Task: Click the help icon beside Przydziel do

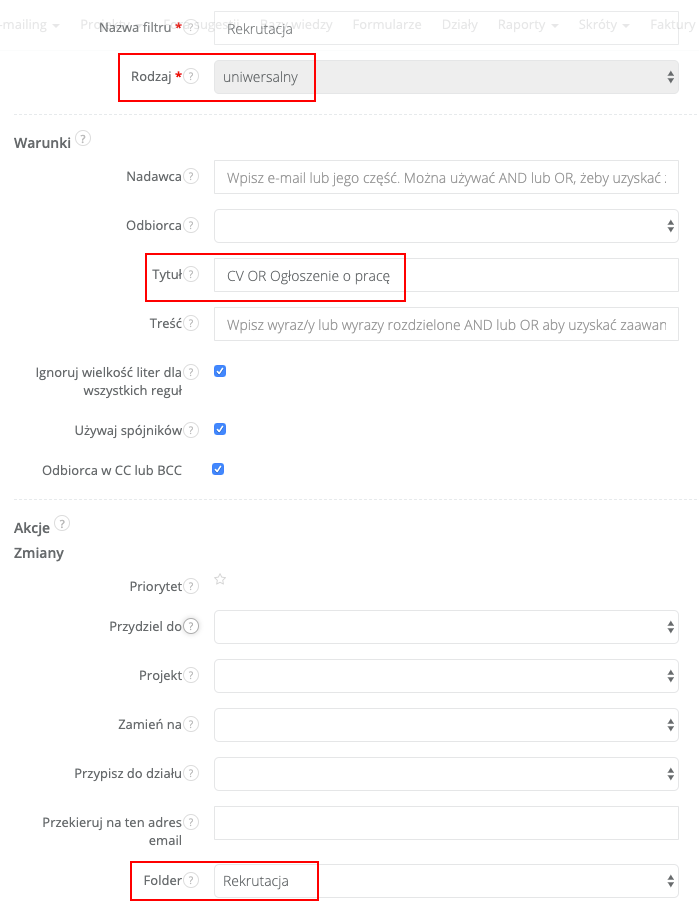Action: pos(191,626)
